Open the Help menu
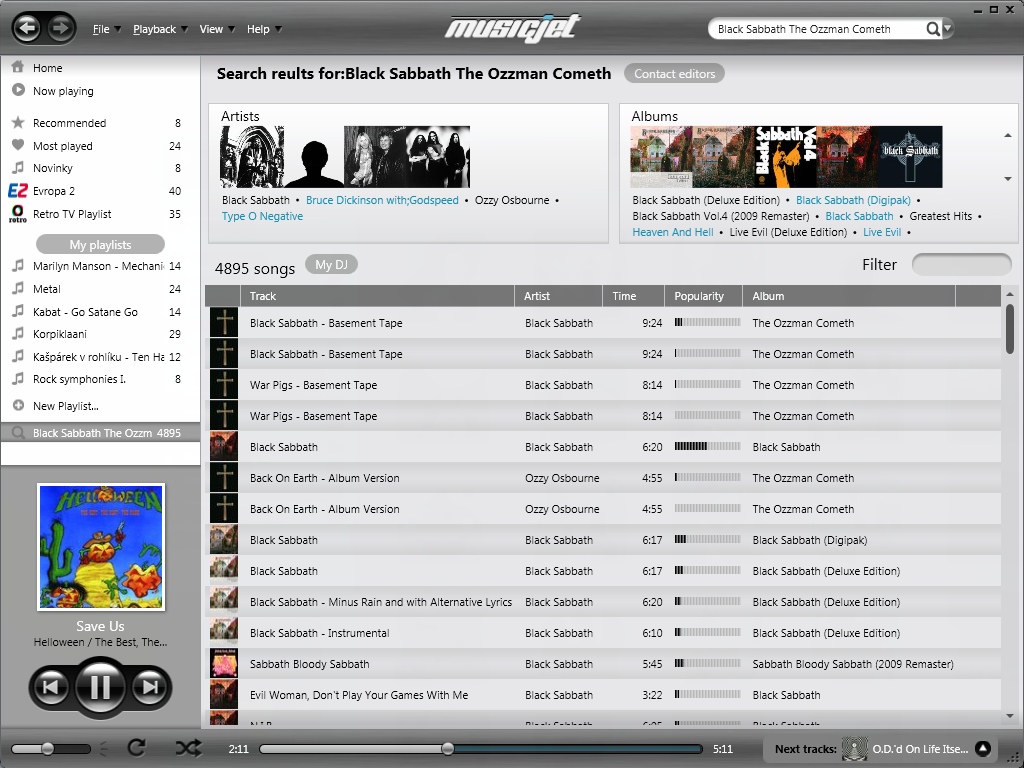Viewport: 1024px width, 768px height. [x=264, y=29]
